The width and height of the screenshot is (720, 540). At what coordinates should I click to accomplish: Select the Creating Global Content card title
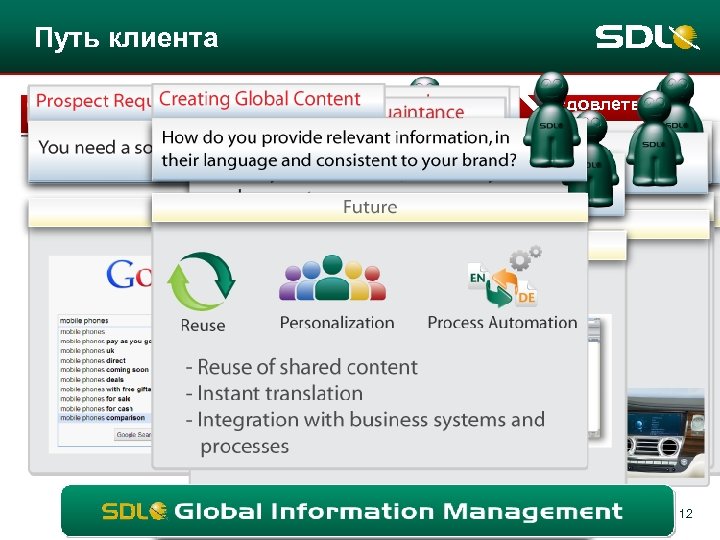point(260,99)
